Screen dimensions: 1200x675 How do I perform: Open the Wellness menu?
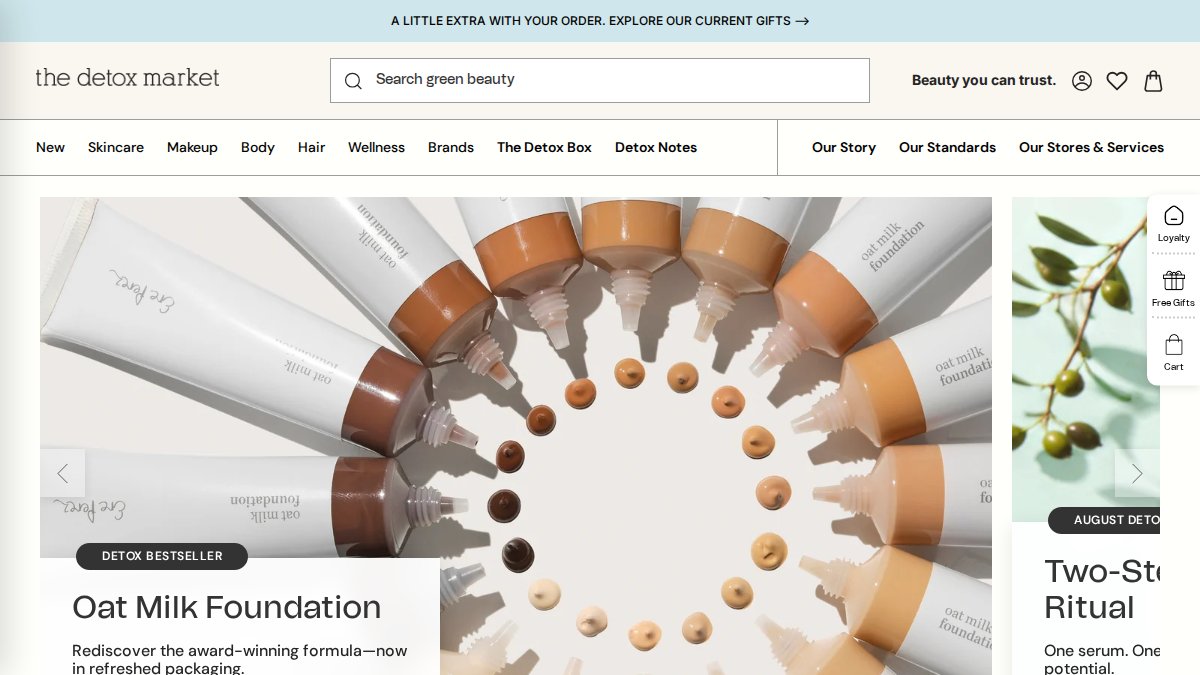(x=376, y=147)
